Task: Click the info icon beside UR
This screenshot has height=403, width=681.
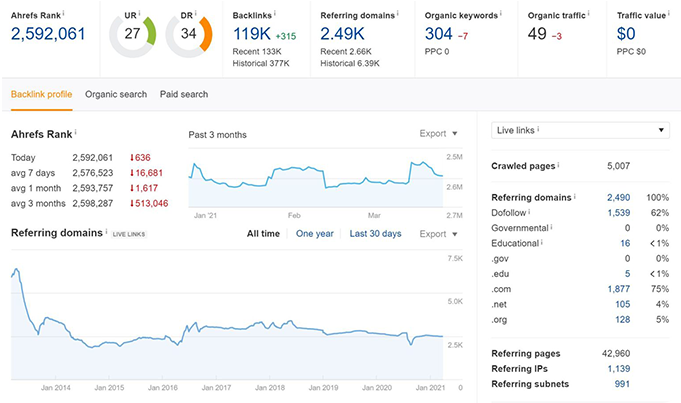Action: click(139, 13)
